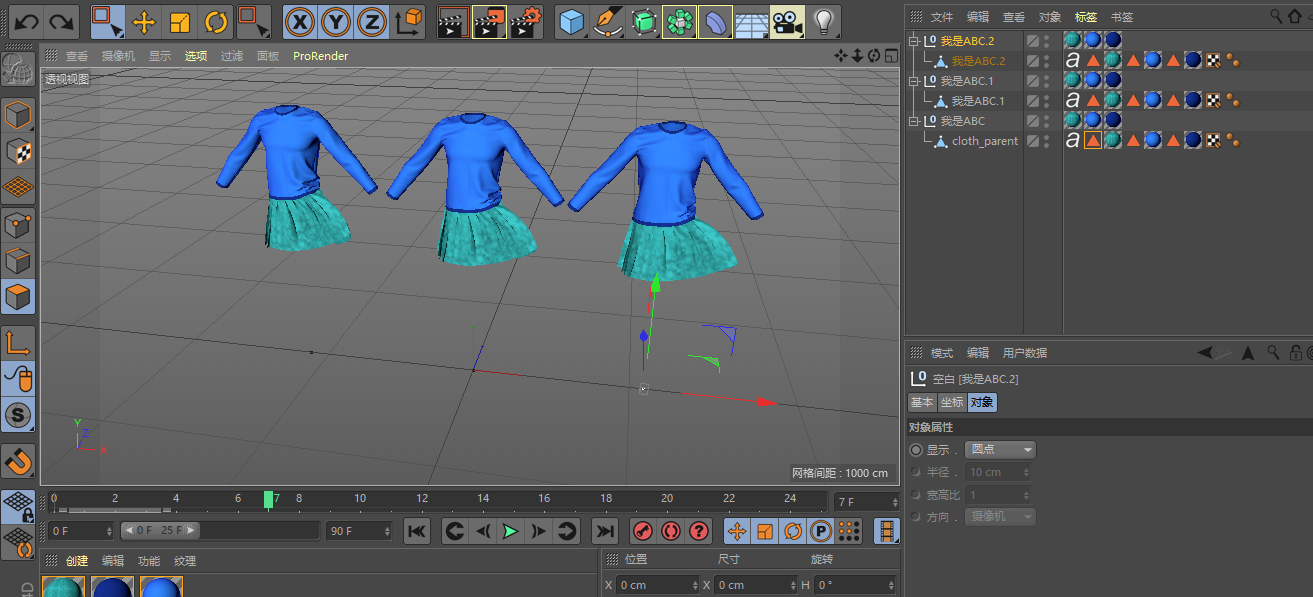This screenshot has width=1313, height=597.
Task: Click teal material tag on 我是ABC row
Action: [x=1073, y=121]
